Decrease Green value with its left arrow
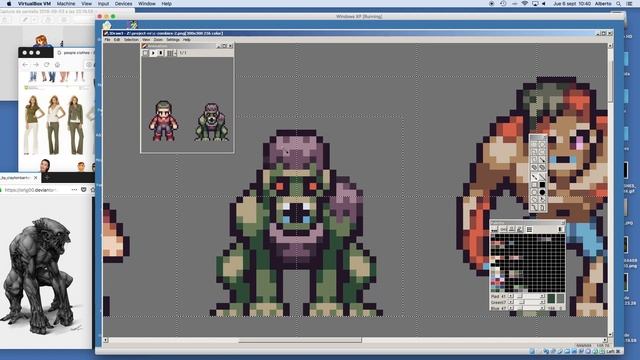The image size is (640, 360). tap(511, 302)
